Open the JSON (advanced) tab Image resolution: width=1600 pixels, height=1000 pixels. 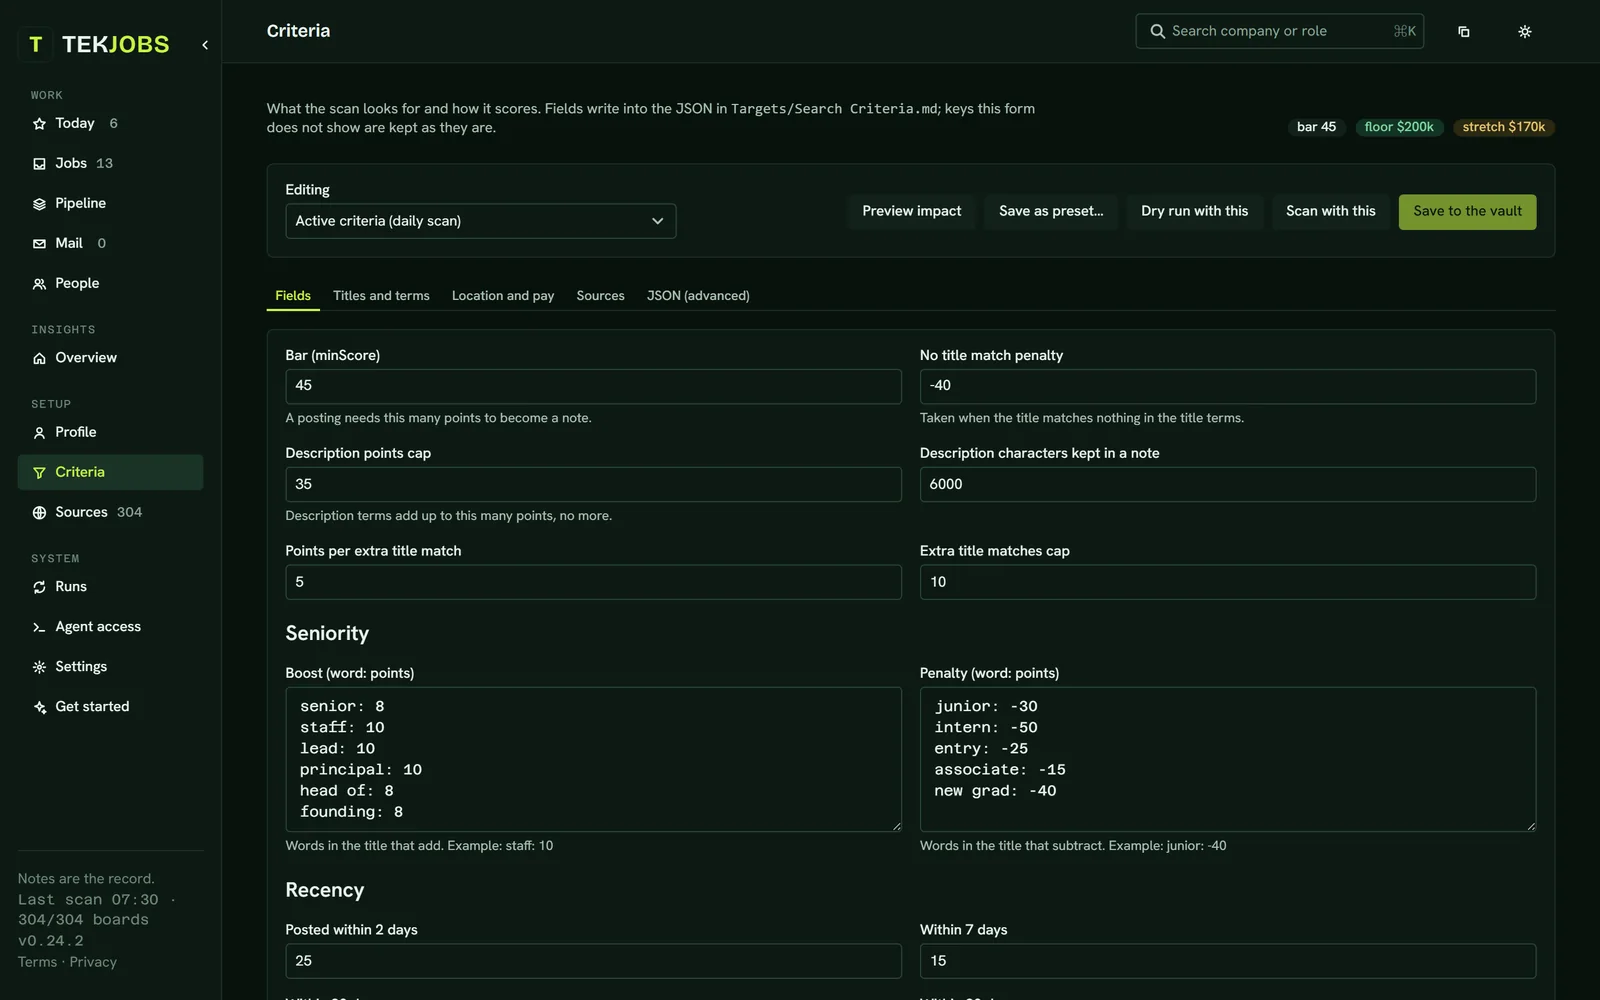pos(698,296)
